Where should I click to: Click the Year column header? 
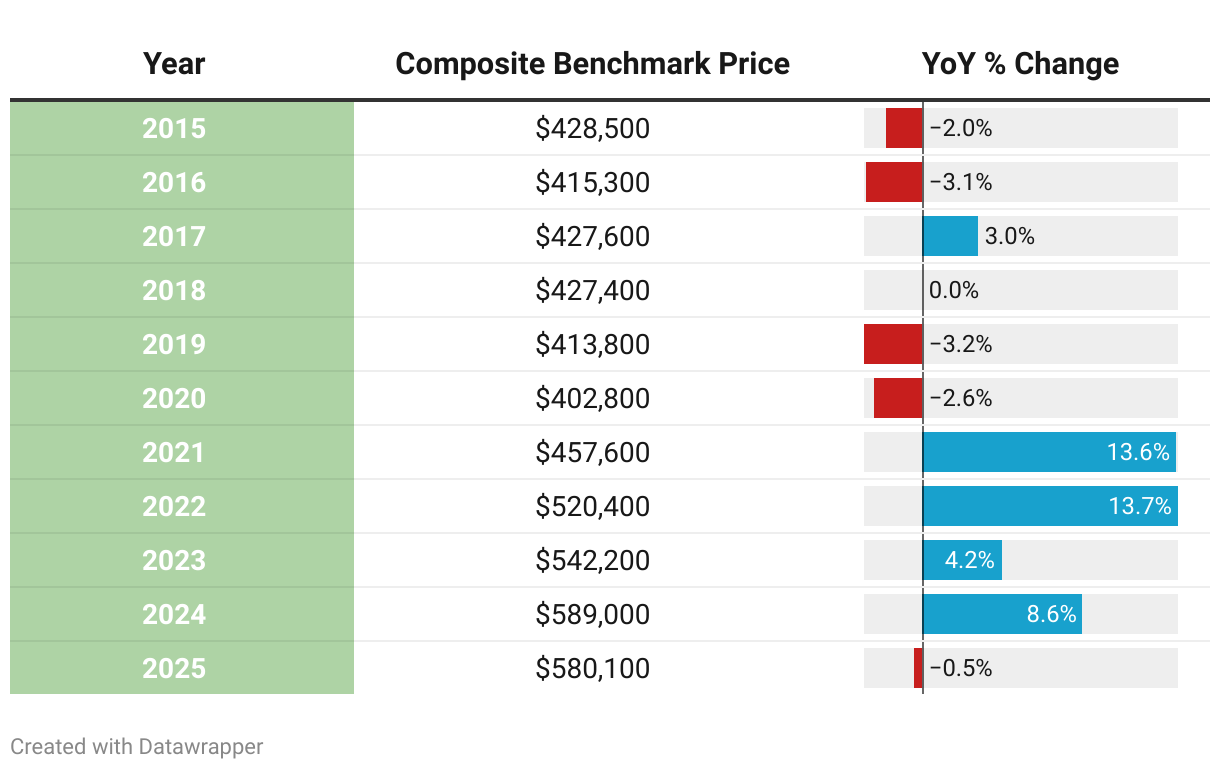click(x=174, y=64)
